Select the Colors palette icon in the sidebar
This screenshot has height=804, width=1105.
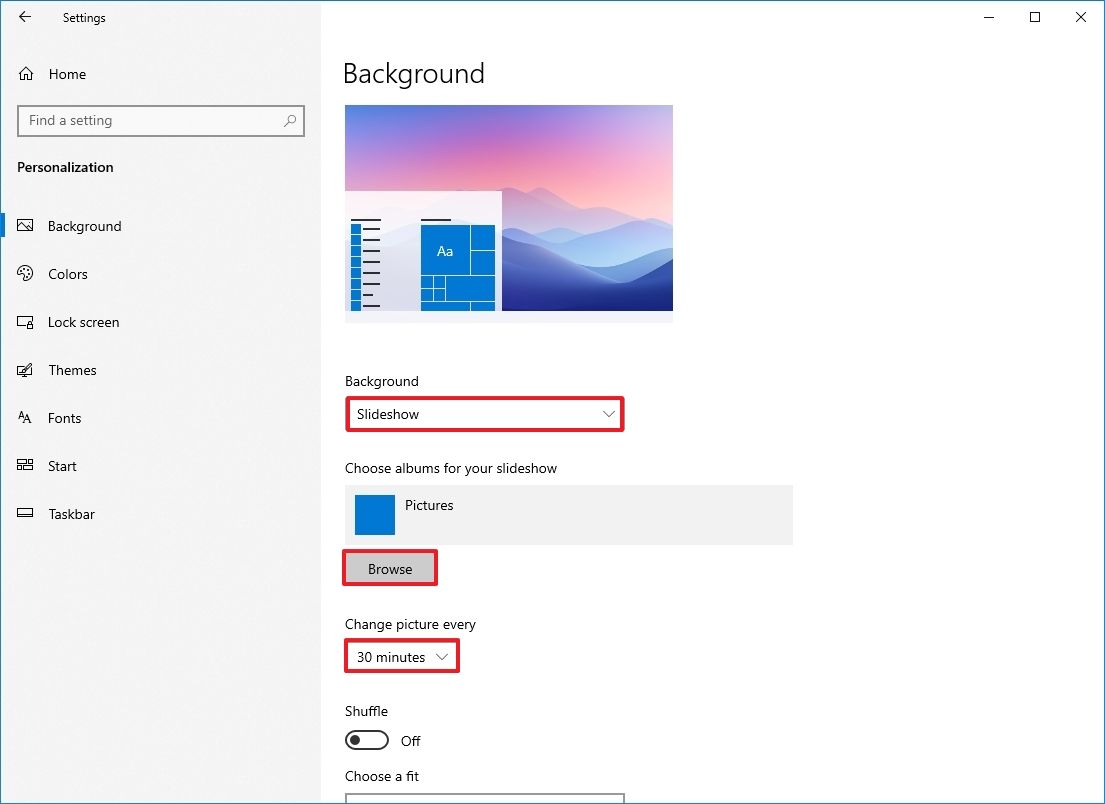pyautogui.click(x=24, y=274)
